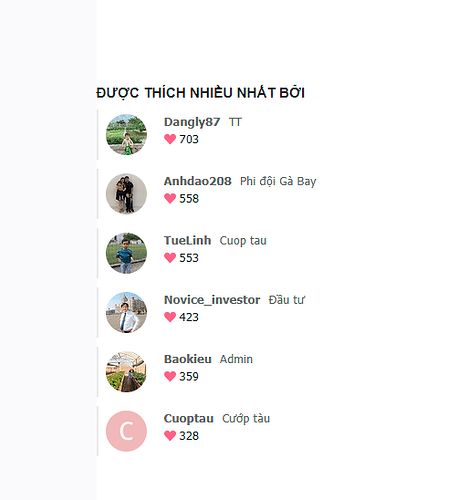Viewport: 469px width, 500px height.
Task: Open Baokieu's profile avatar
Action: [126, 372]
